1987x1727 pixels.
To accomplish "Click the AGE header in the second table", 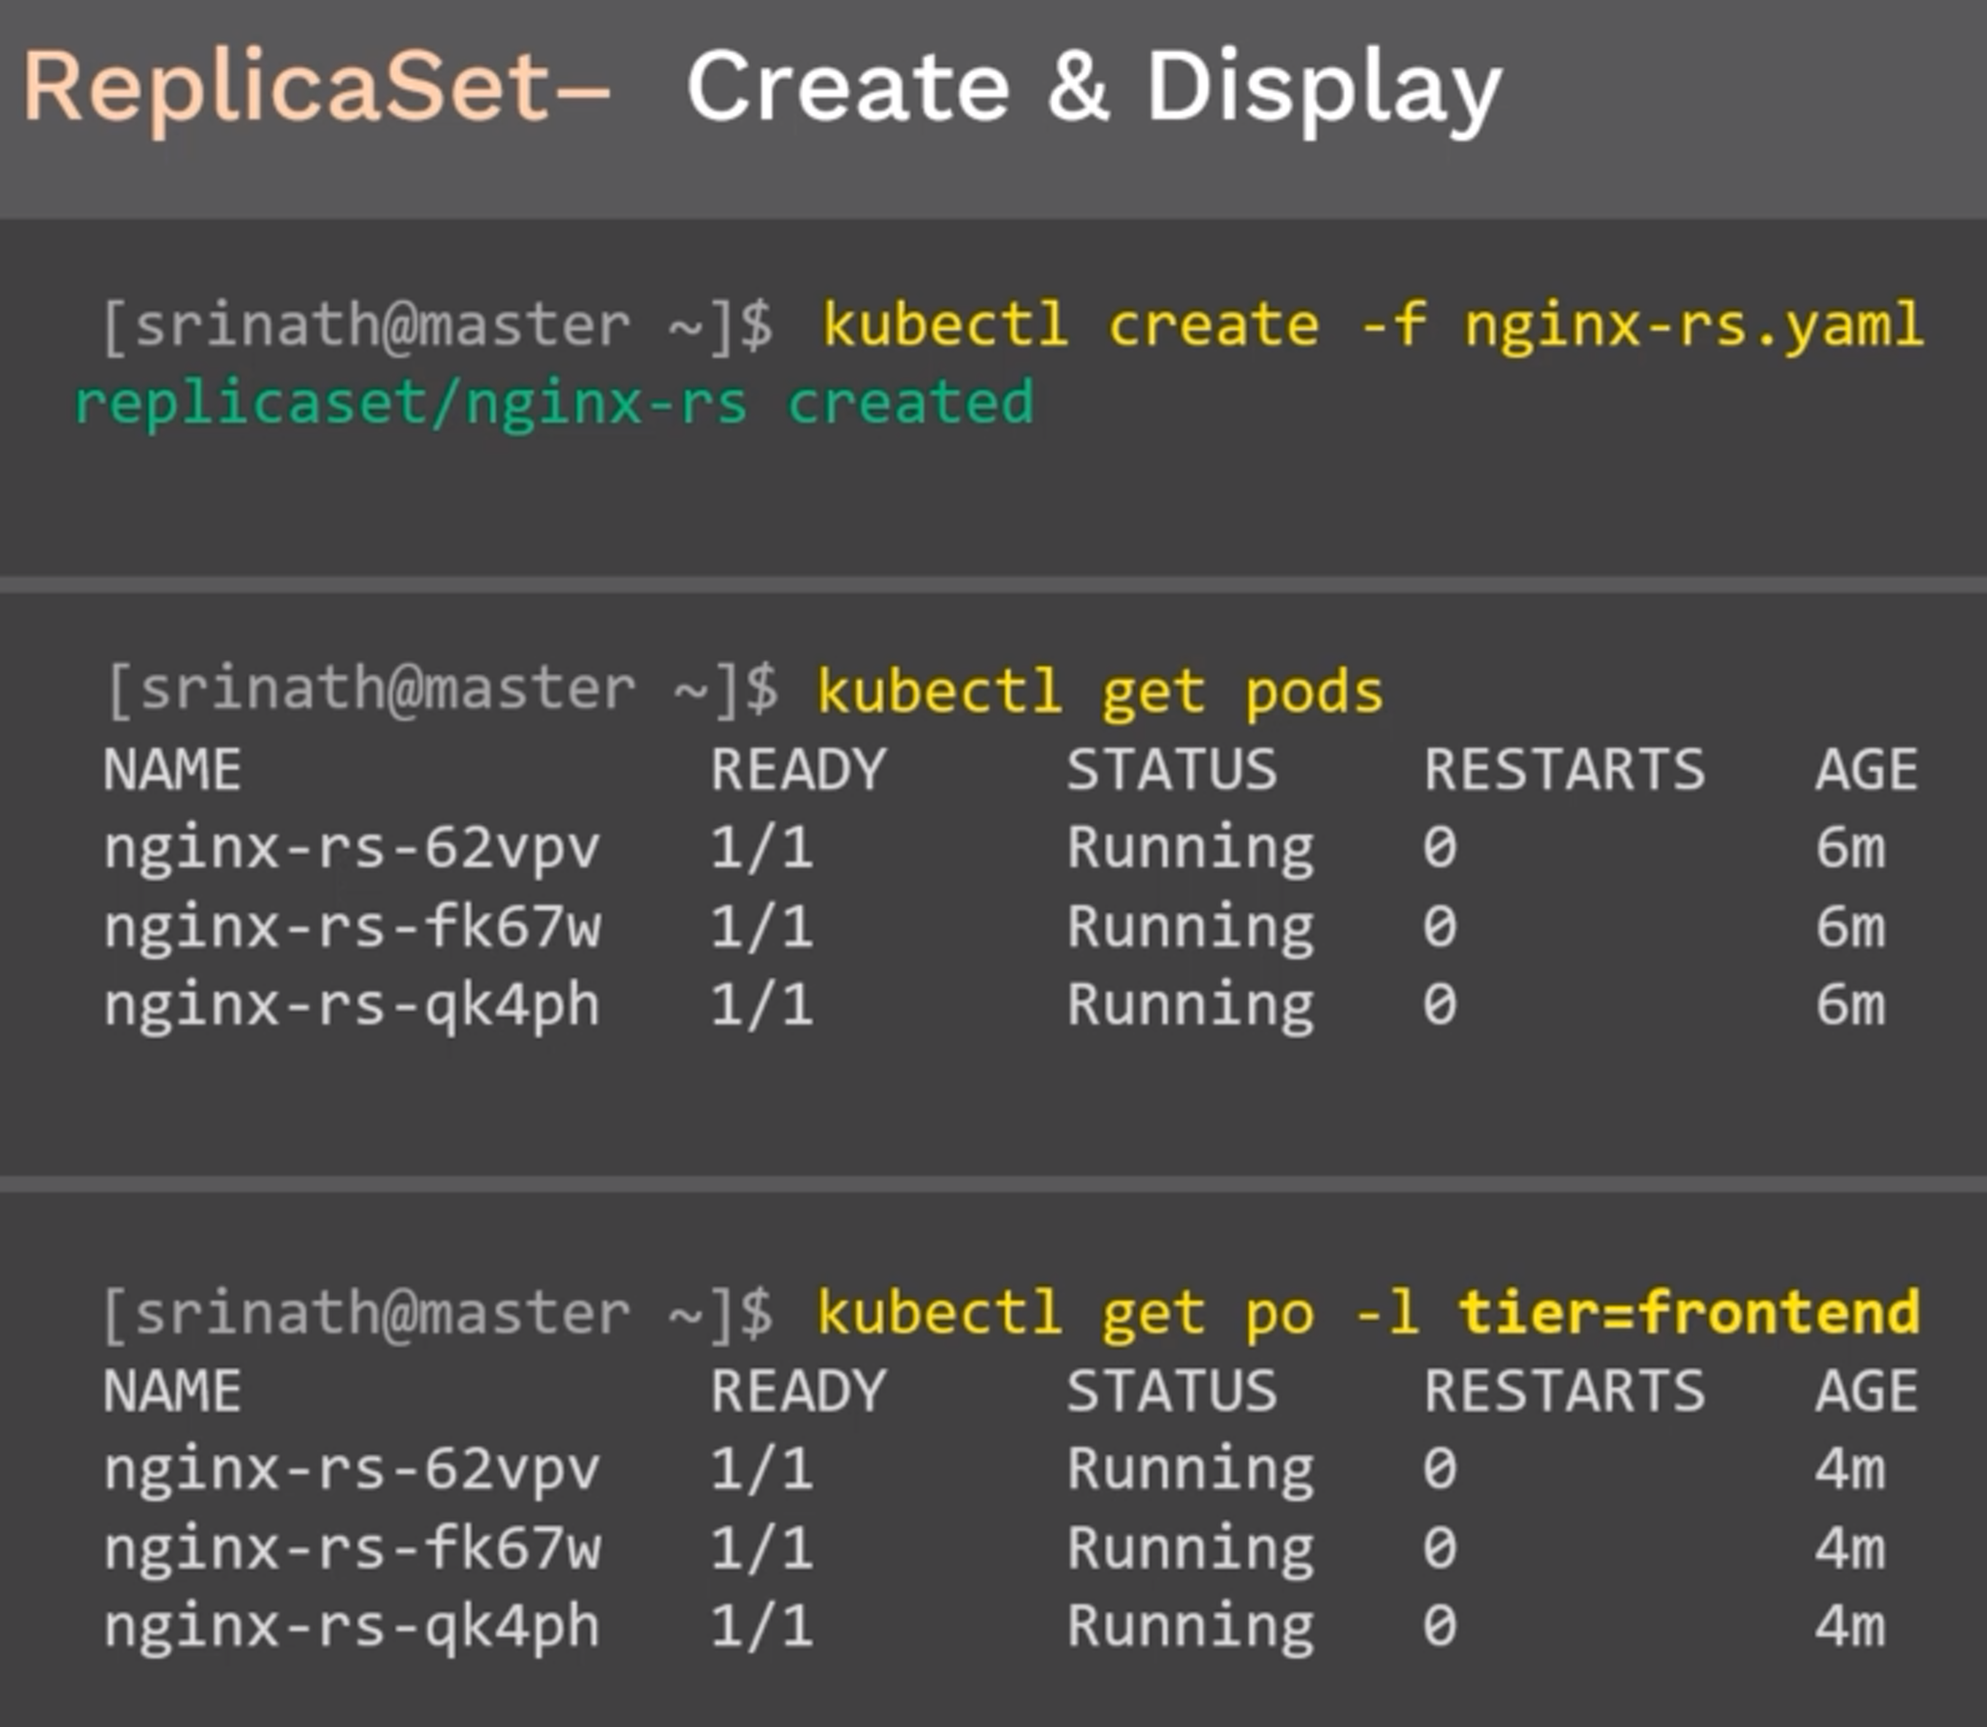I will click(x=1867, y=1391).
